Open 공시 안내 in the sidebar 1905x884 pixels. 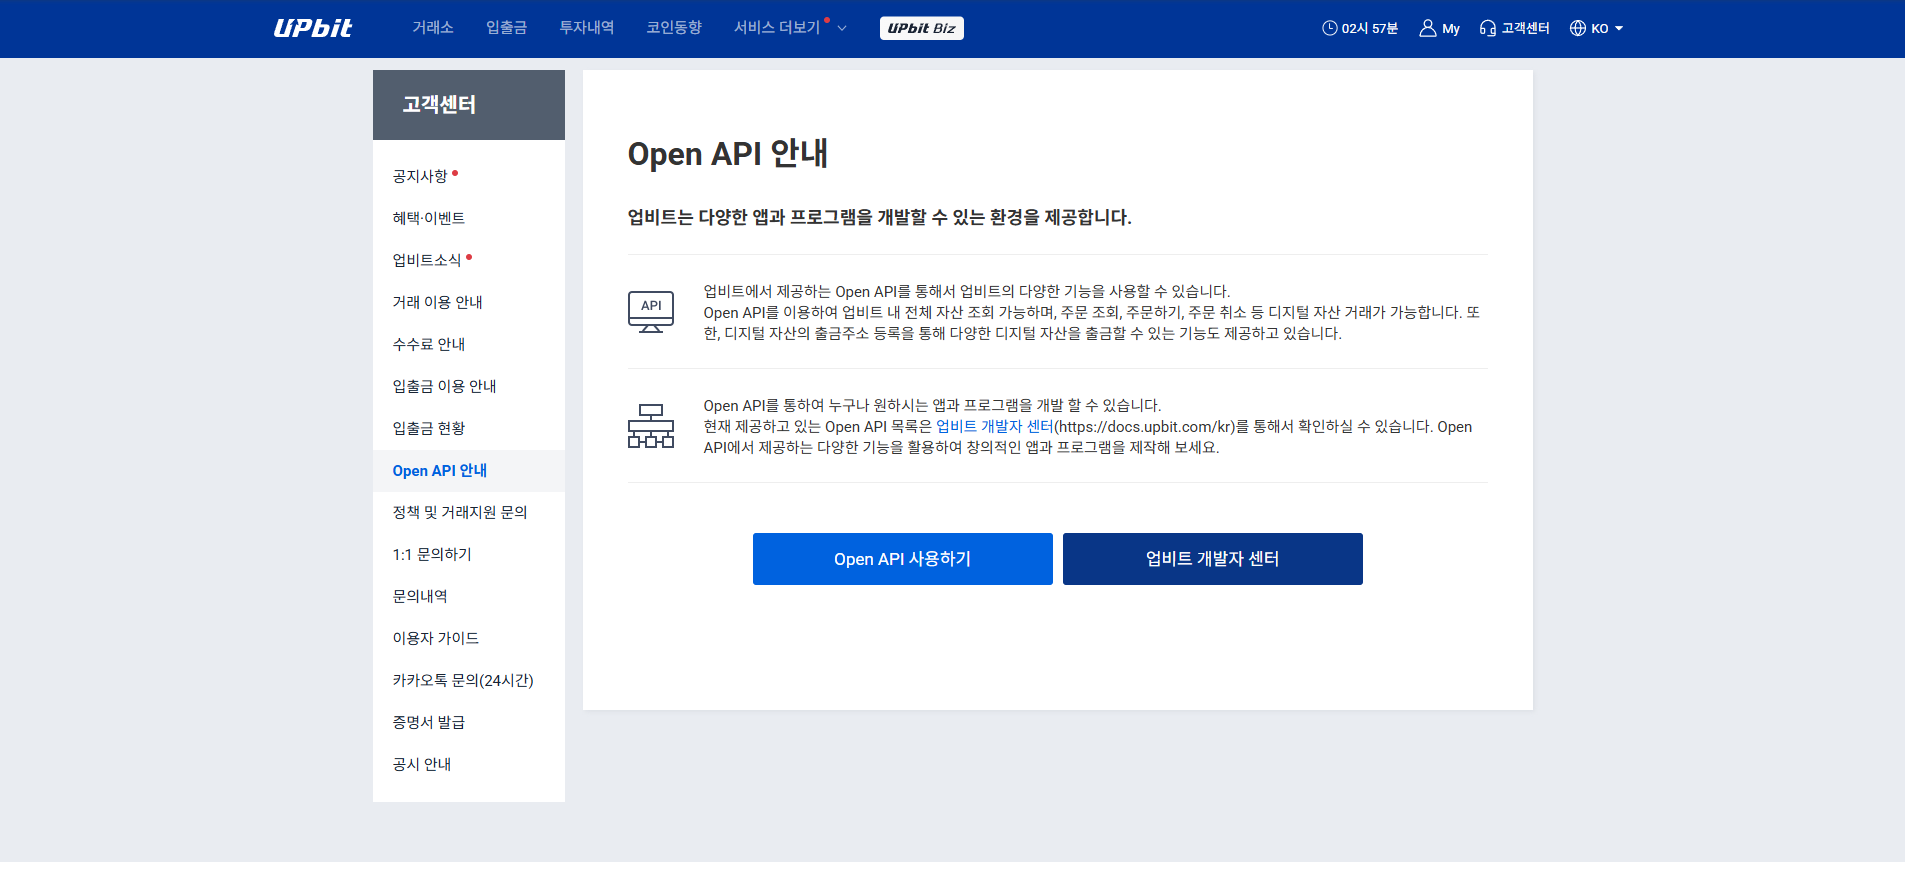(421, 764)
